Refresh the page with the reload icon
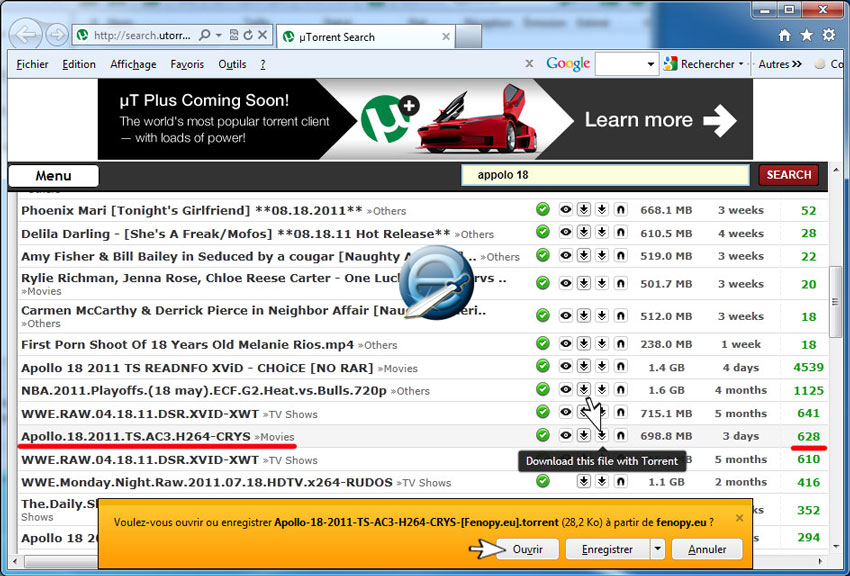The width and height of the screenshot is (850, 576). click(x=248, y=35)
